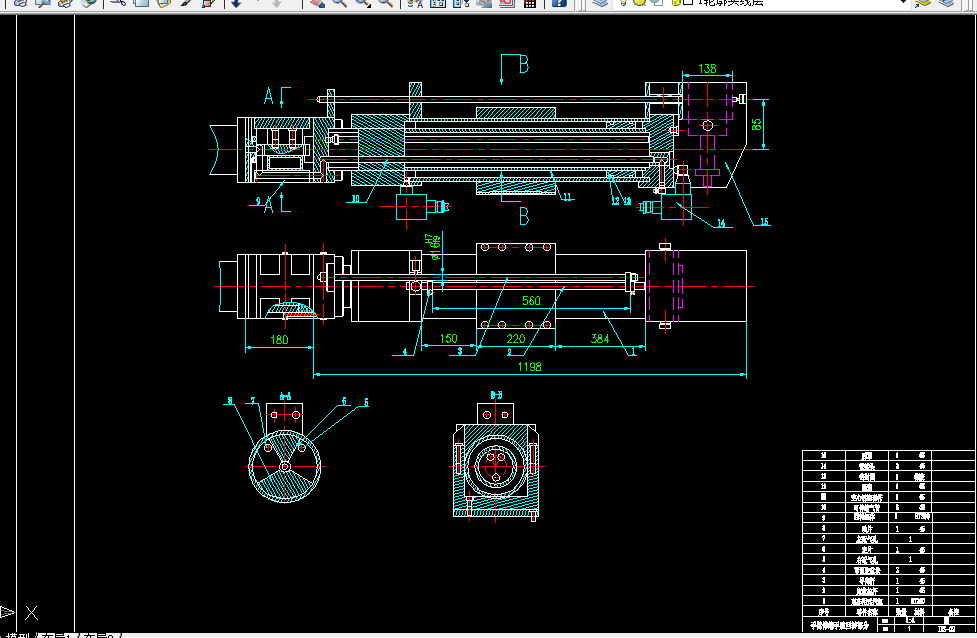Click the Zoom Previous magnifier
This screenshot has width=977, height=638.
point(386,2)
